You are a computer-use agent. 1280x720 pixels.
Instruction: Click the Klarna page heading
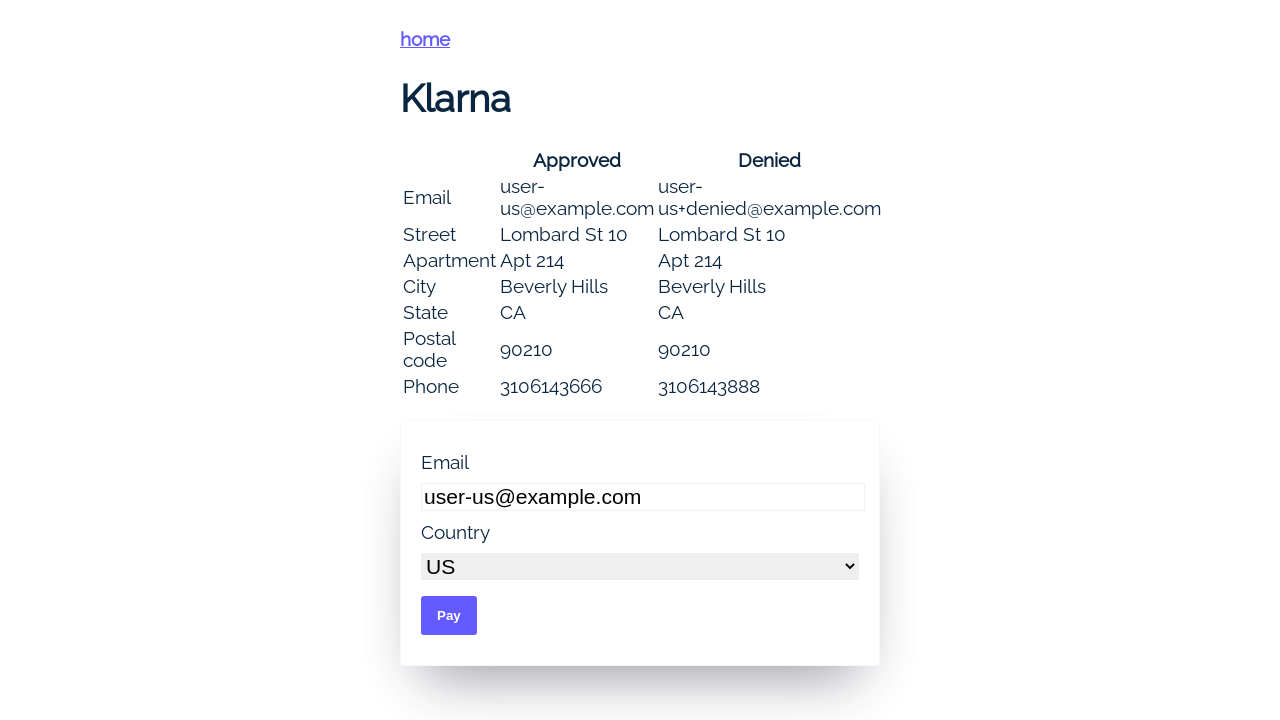click(x=455, y=98)
